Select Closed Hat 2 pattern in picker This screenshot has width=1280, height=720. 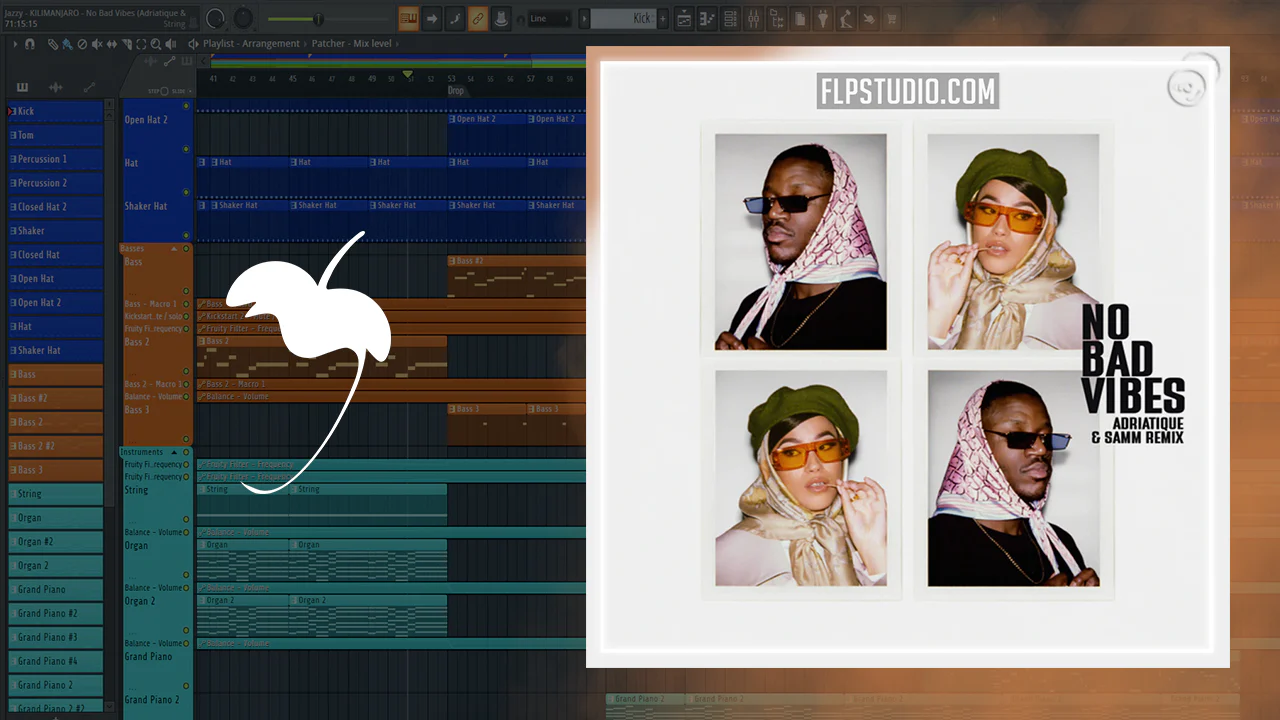pos(55,207)
